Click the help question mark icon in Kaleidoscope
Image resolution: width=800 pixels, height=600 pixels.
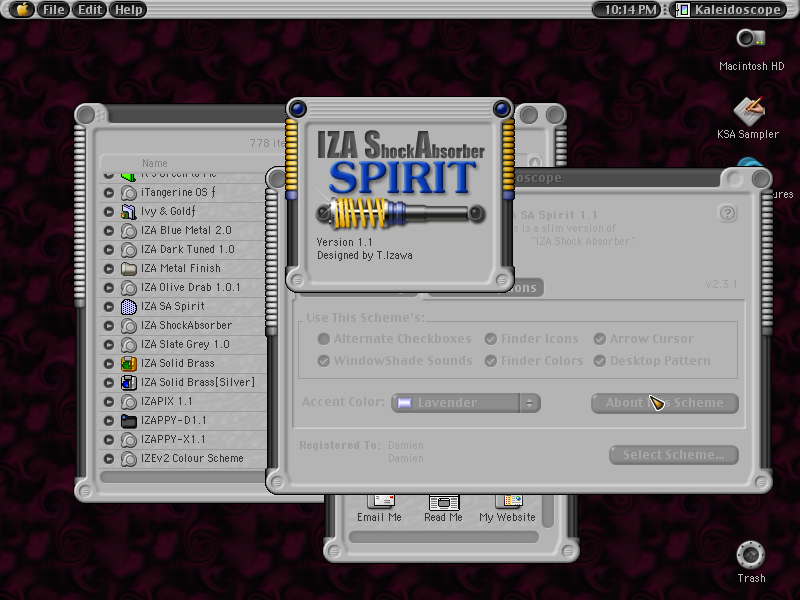tap(728, 213)
